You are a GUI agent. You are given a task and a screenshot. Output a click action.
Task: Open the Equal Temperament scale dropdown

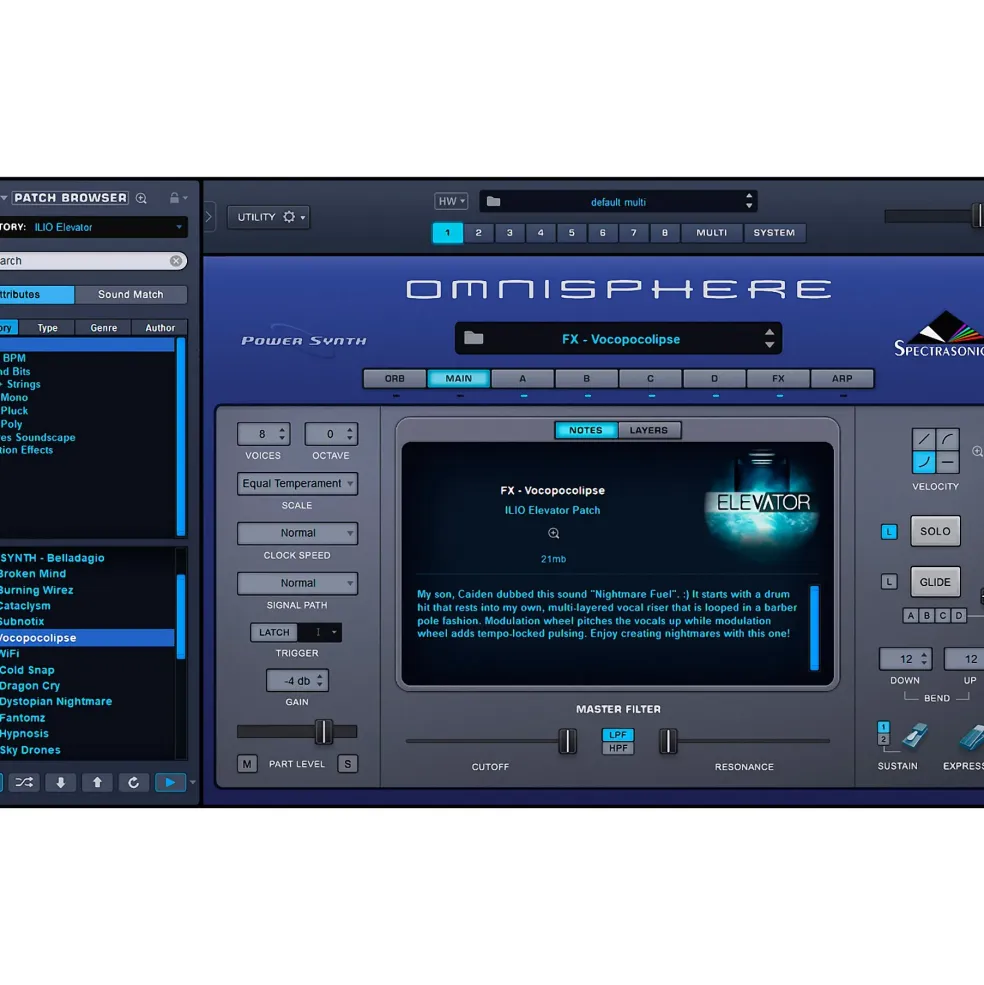click(x=297, y=483)
